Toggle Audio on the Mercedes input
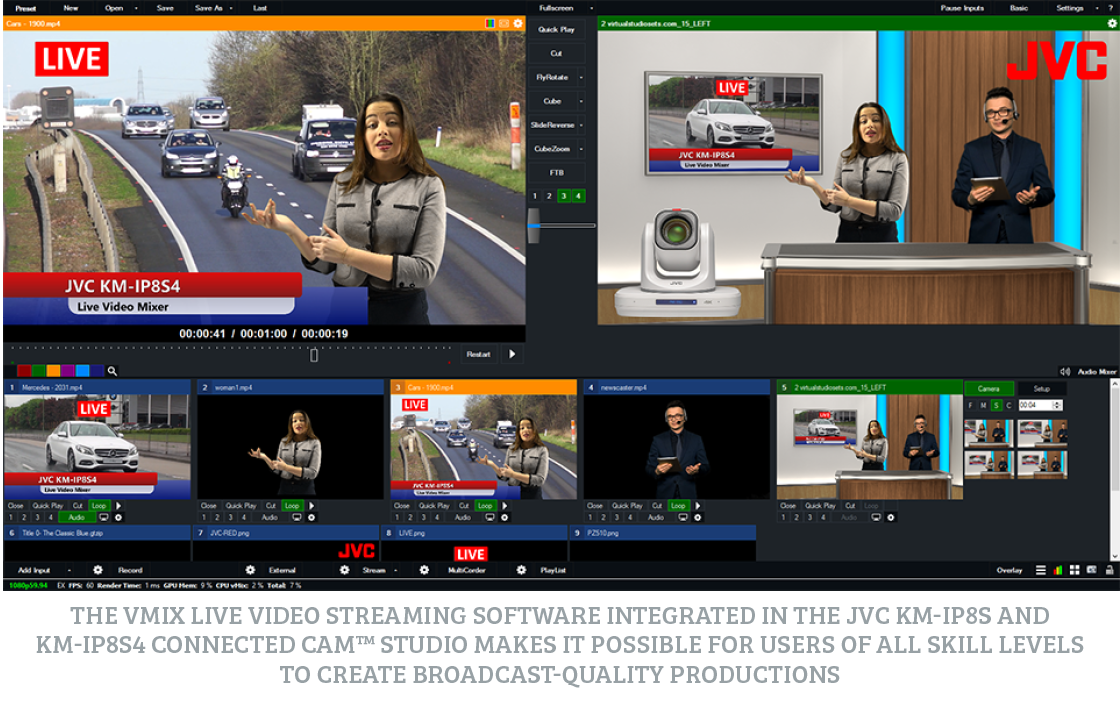The image size is (1120, 701). point(76,517)
